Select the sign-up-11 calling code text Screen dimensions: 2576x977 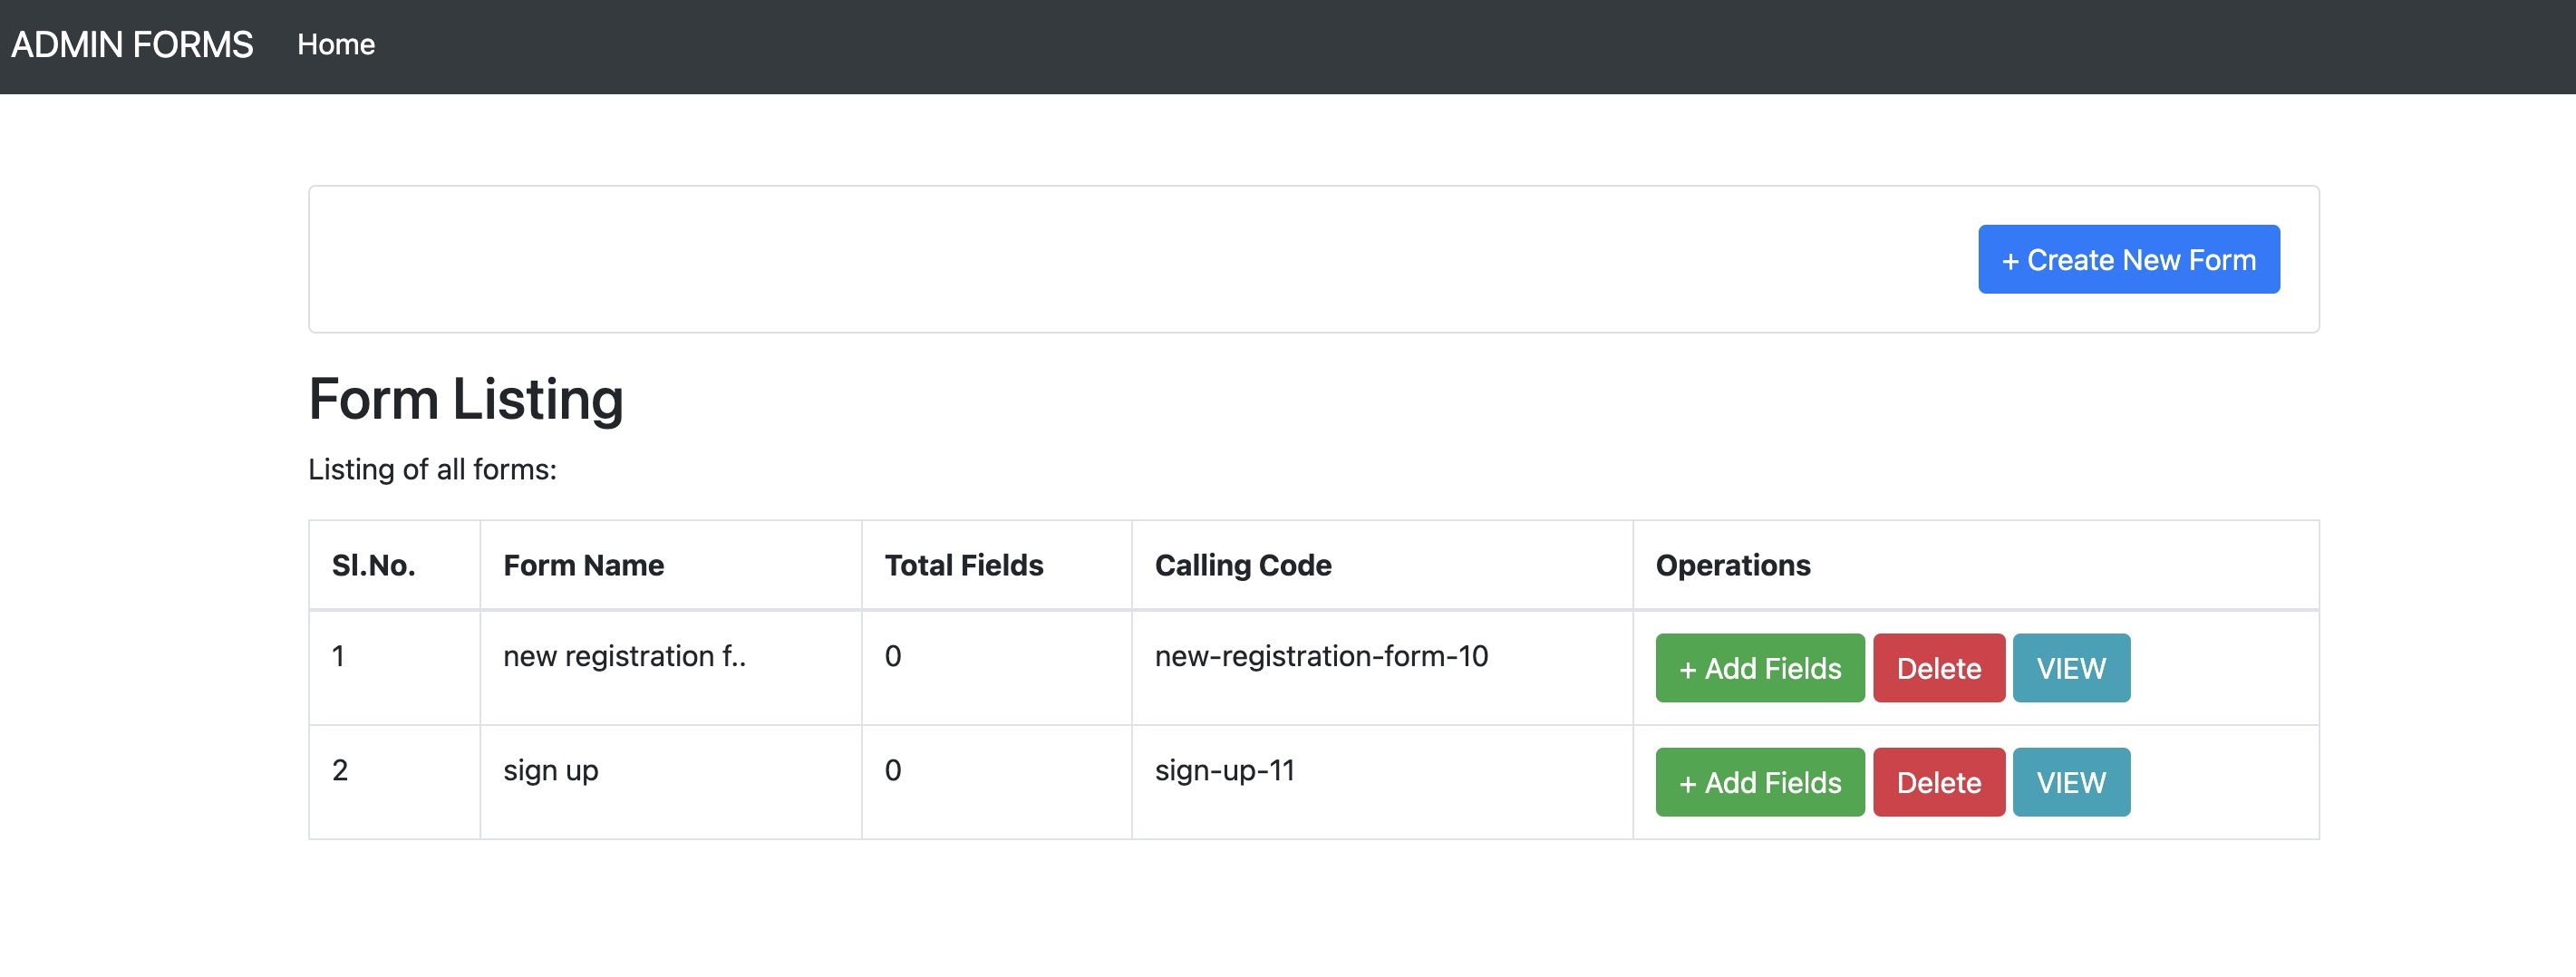pyautogui.click(x=1224, y=770)
